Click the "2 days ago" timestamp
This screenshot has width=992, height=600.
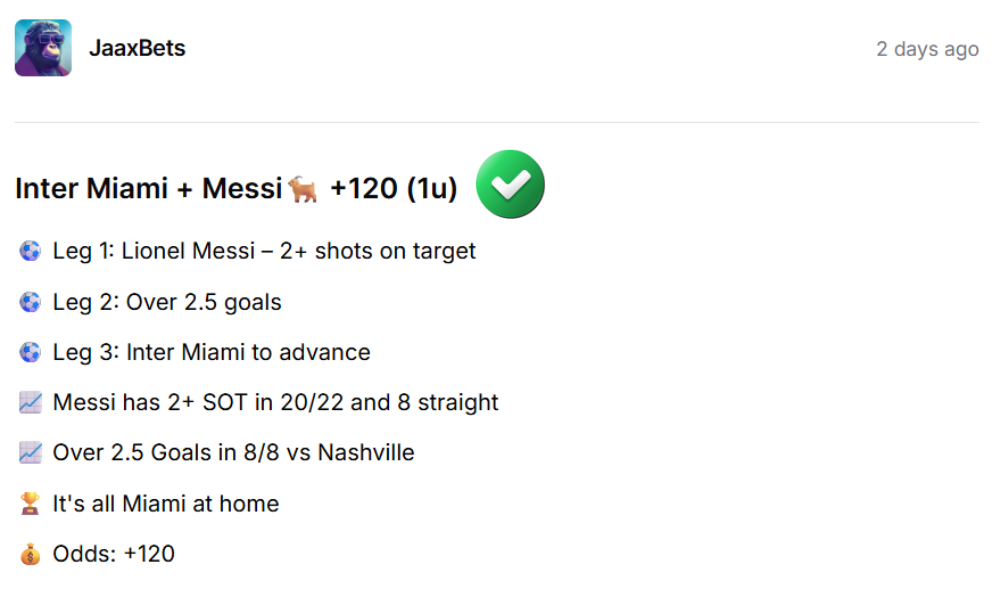[927, 49]
